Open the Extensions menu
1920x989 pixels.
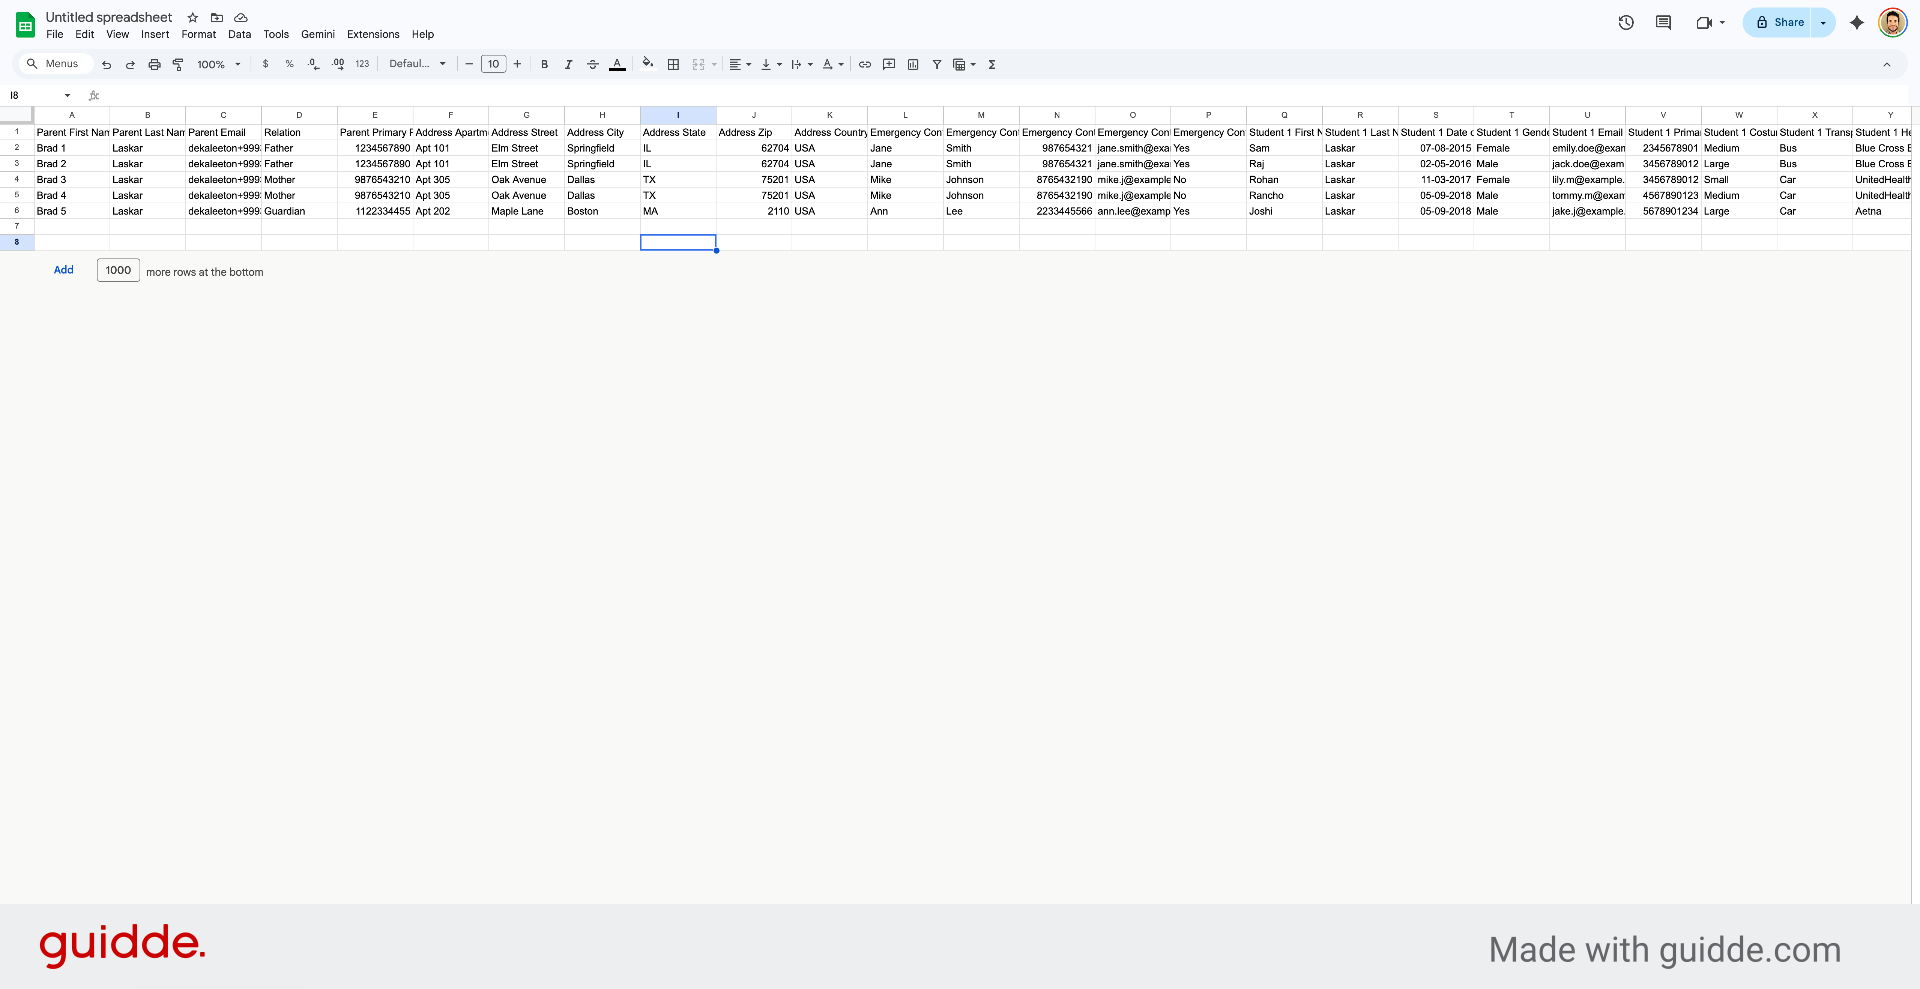click(x=373, y=34)
